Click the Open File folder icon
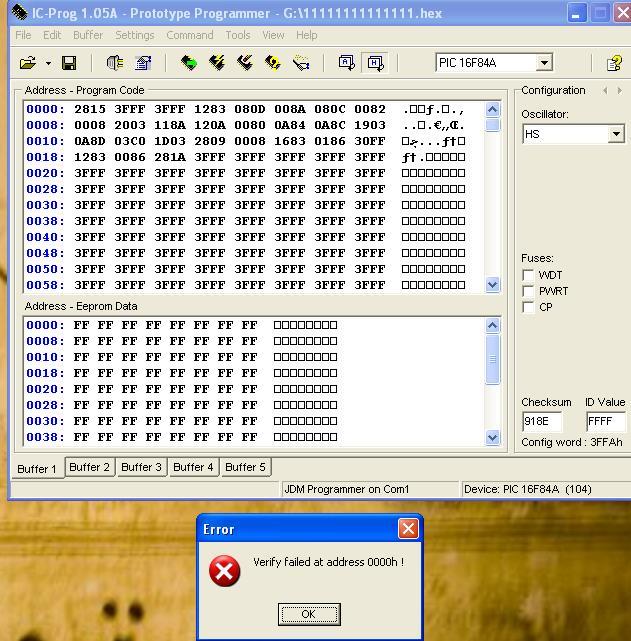The height and width of the screenshot is (641, 631). pos(27,63)
